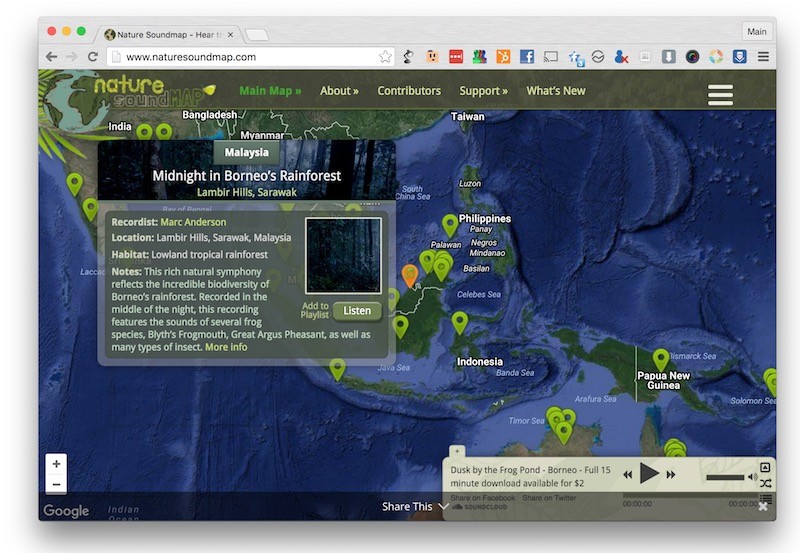Screen dimensions: 800x553
Task: Click the red password-dots extension icon
Action: [456, 57]
